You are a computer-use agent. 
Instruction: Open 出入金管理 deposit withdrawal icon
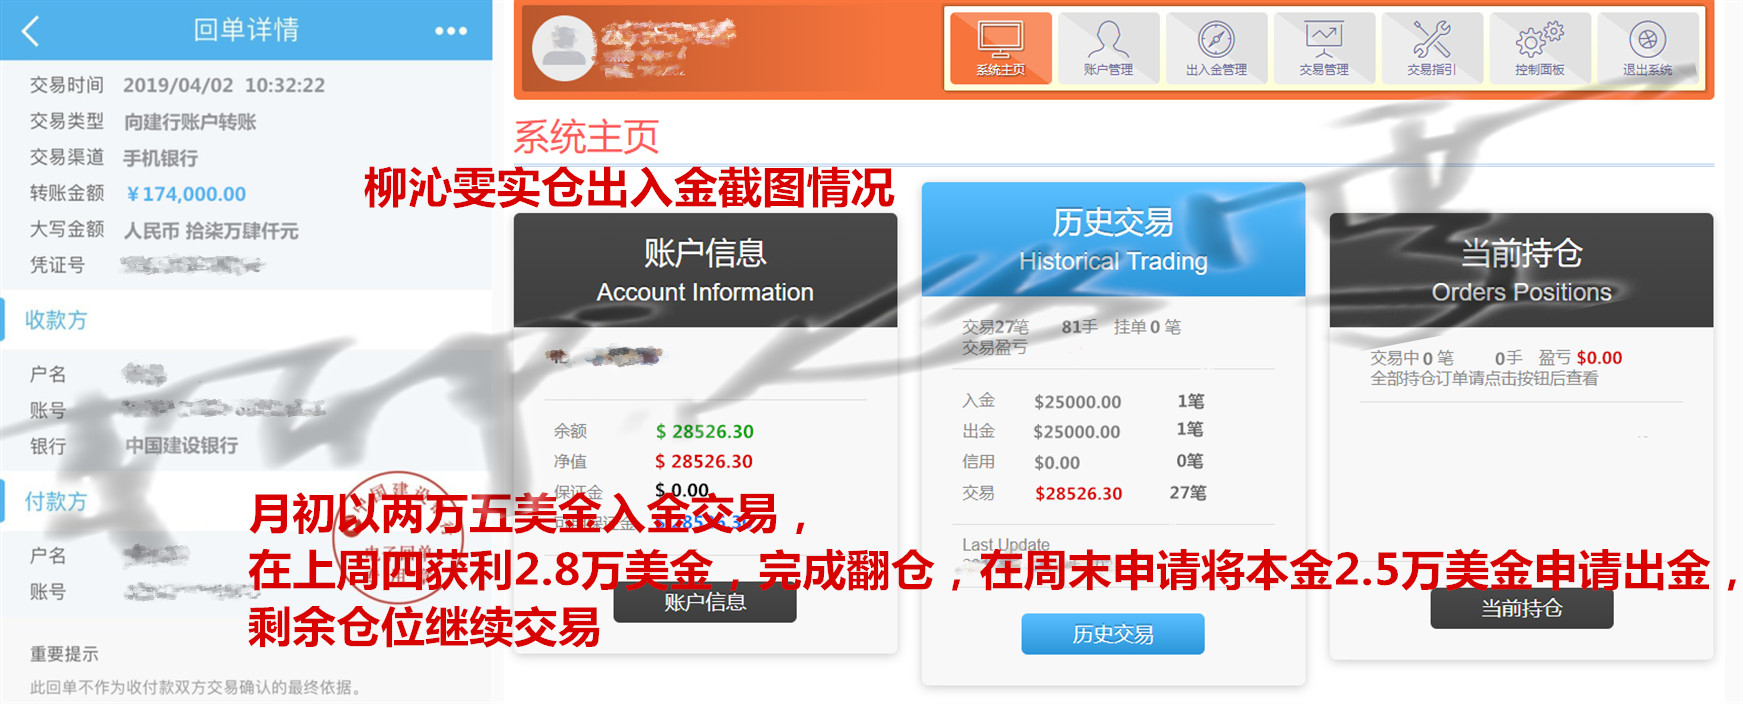1216,48
